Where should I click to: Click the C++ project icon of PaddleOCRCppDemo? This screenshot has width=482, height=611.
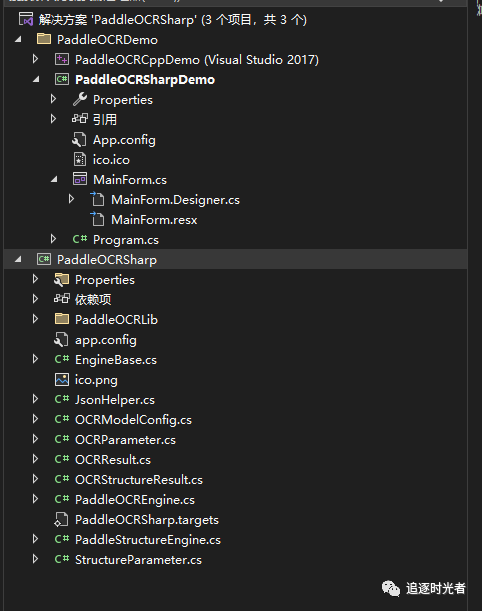click(62, 59)
